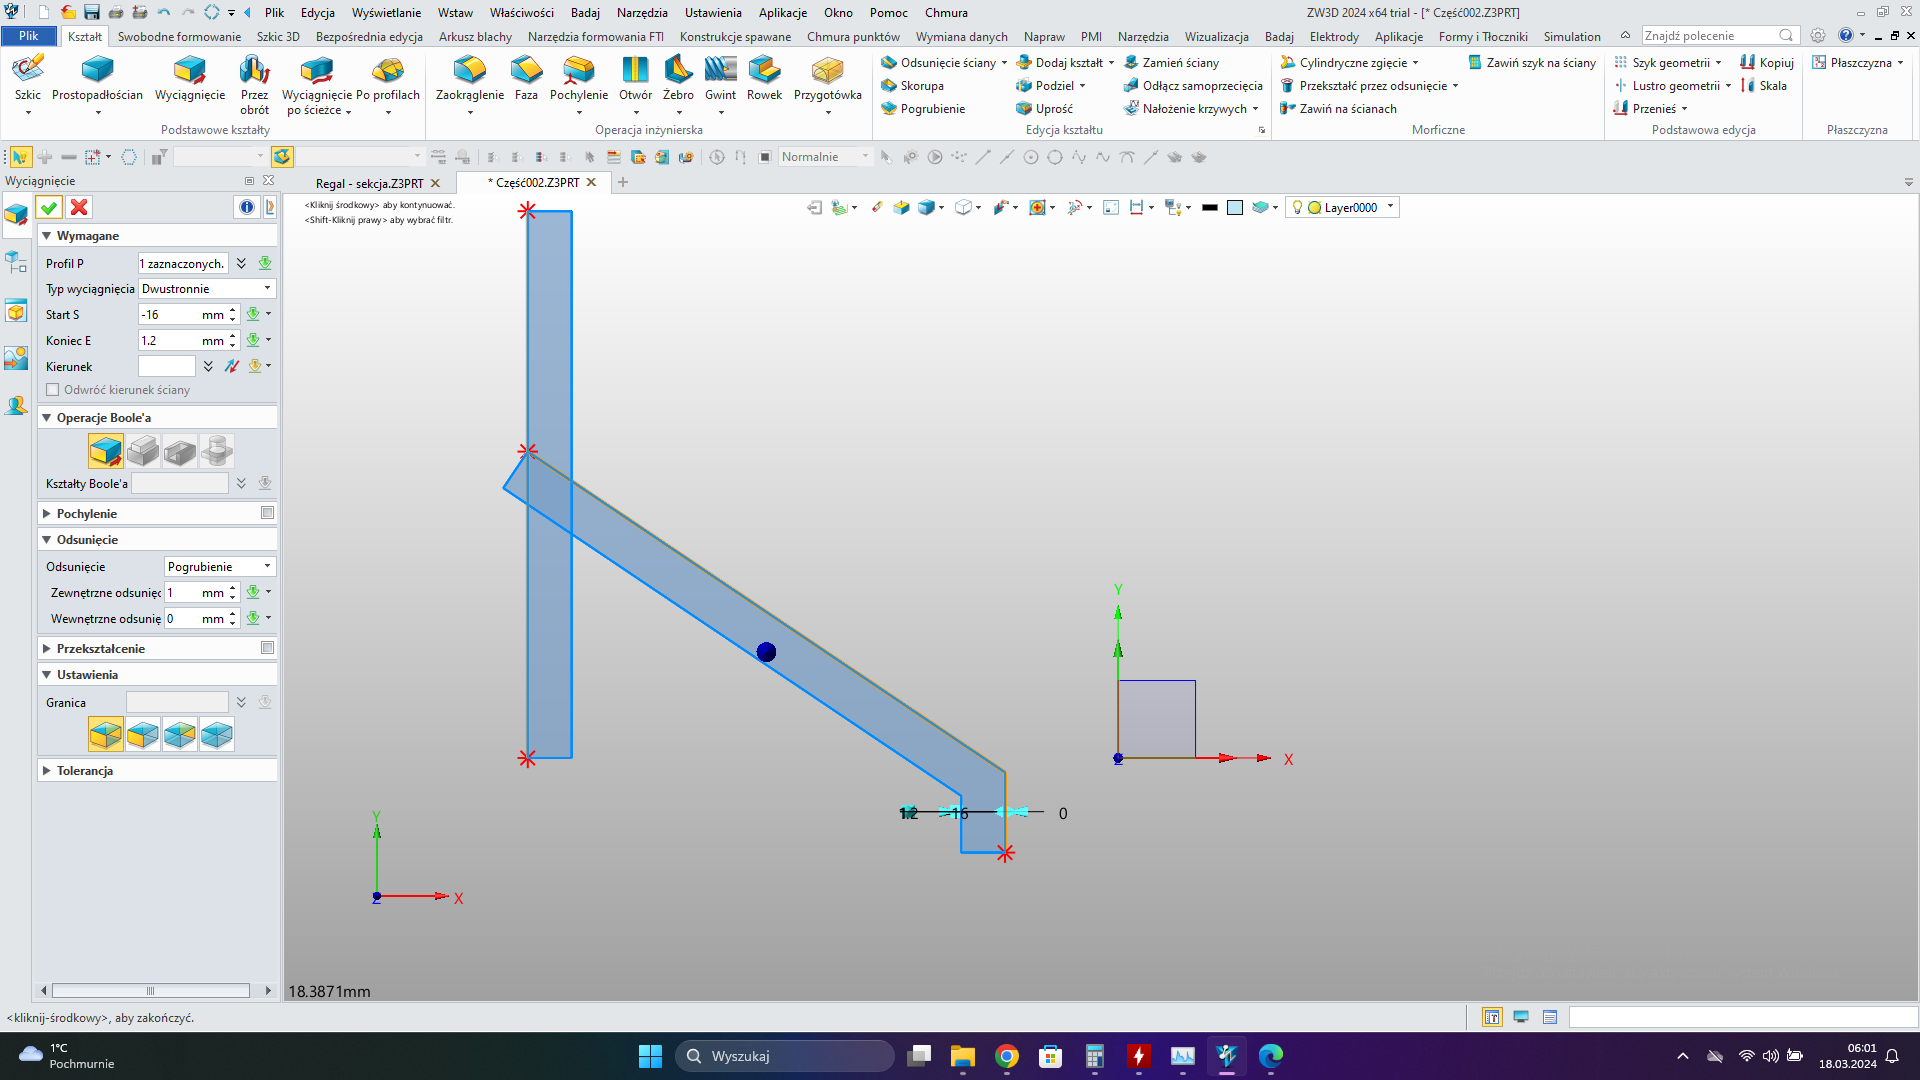
Task: Open Normalnie selection filter dropdown
Action: pyautogui.click(x=825, y=157)
